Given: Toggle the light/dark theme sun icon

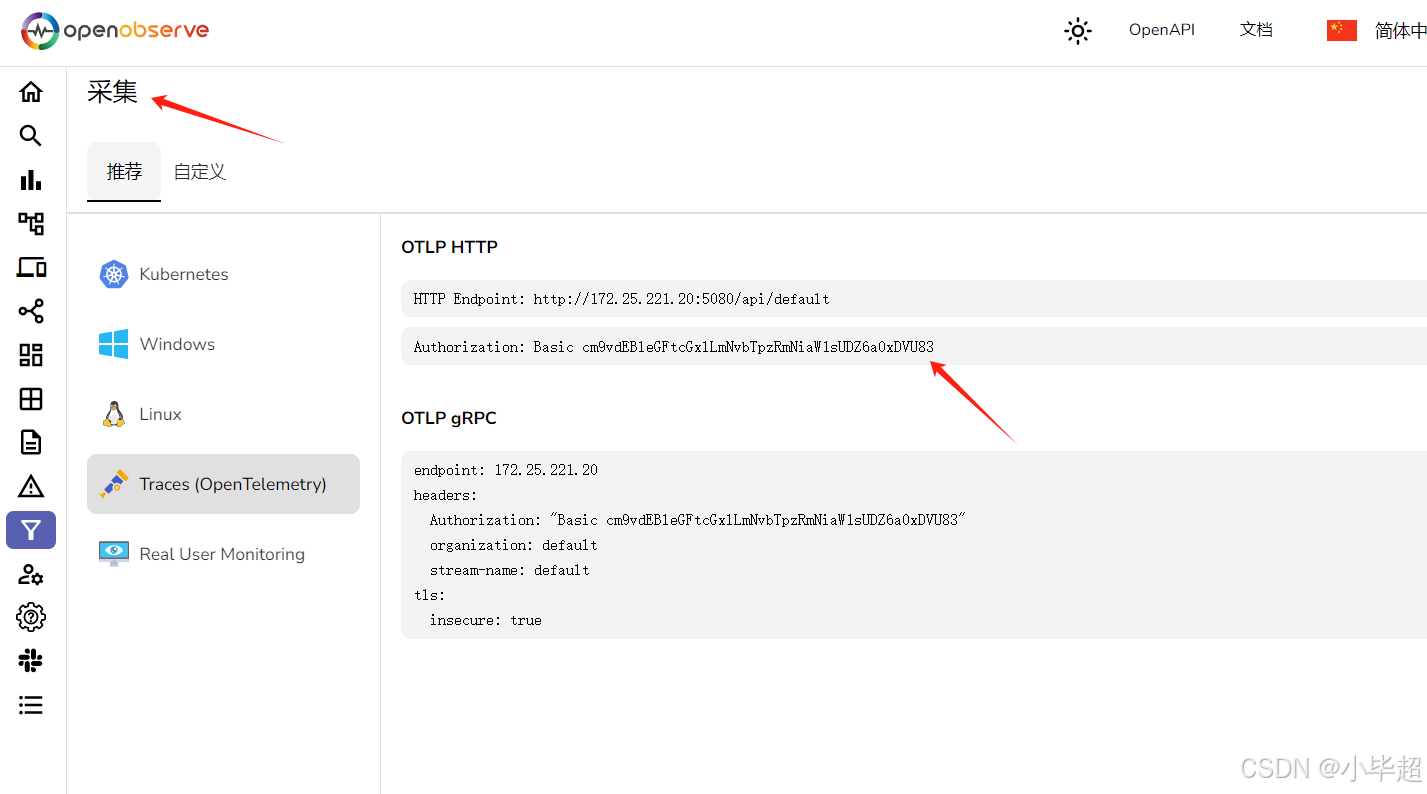Looking at the screenshot, I should pyautogui.click(x=1077, y=31).
